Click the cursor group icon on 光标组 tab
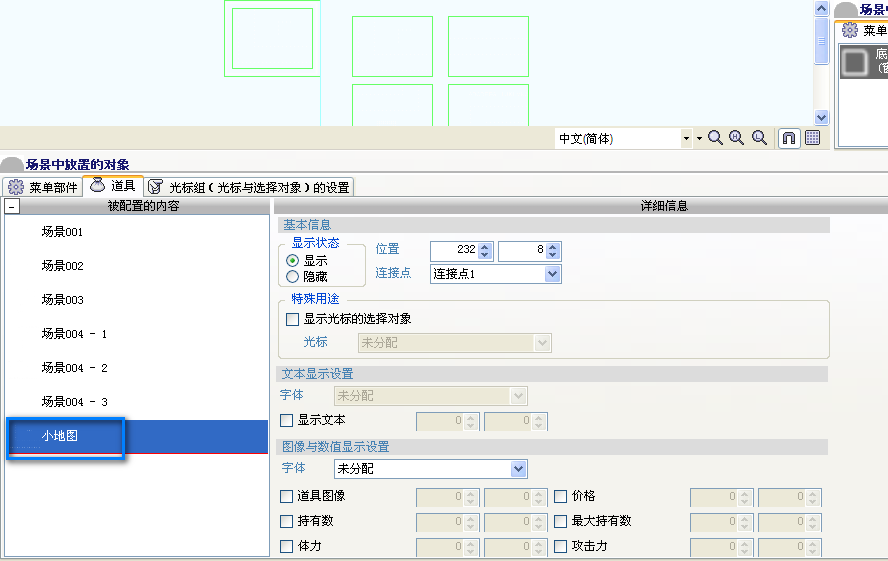The height and width of the screenshot is (561, 888). coord(155,187)
